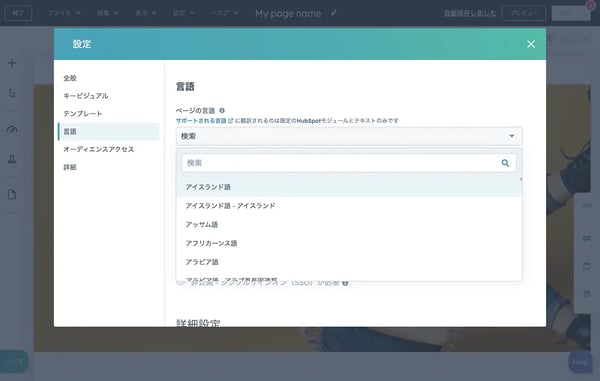The width and height of the screenshot is (600, 381).
Task: Click the pencil icon beside My page name
Action: 334,13
